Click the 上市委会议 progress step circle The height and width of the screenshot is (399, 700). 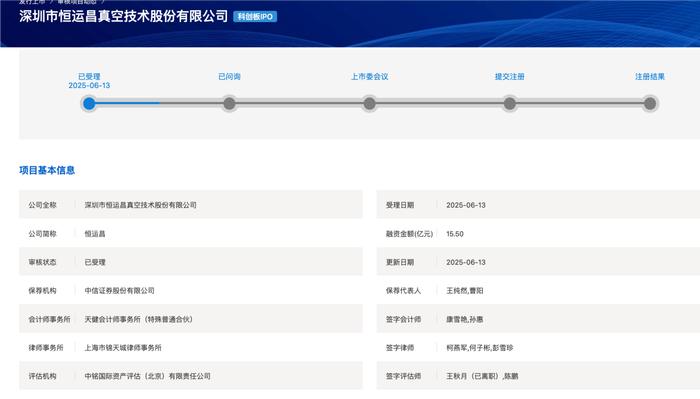click(370, 104)
